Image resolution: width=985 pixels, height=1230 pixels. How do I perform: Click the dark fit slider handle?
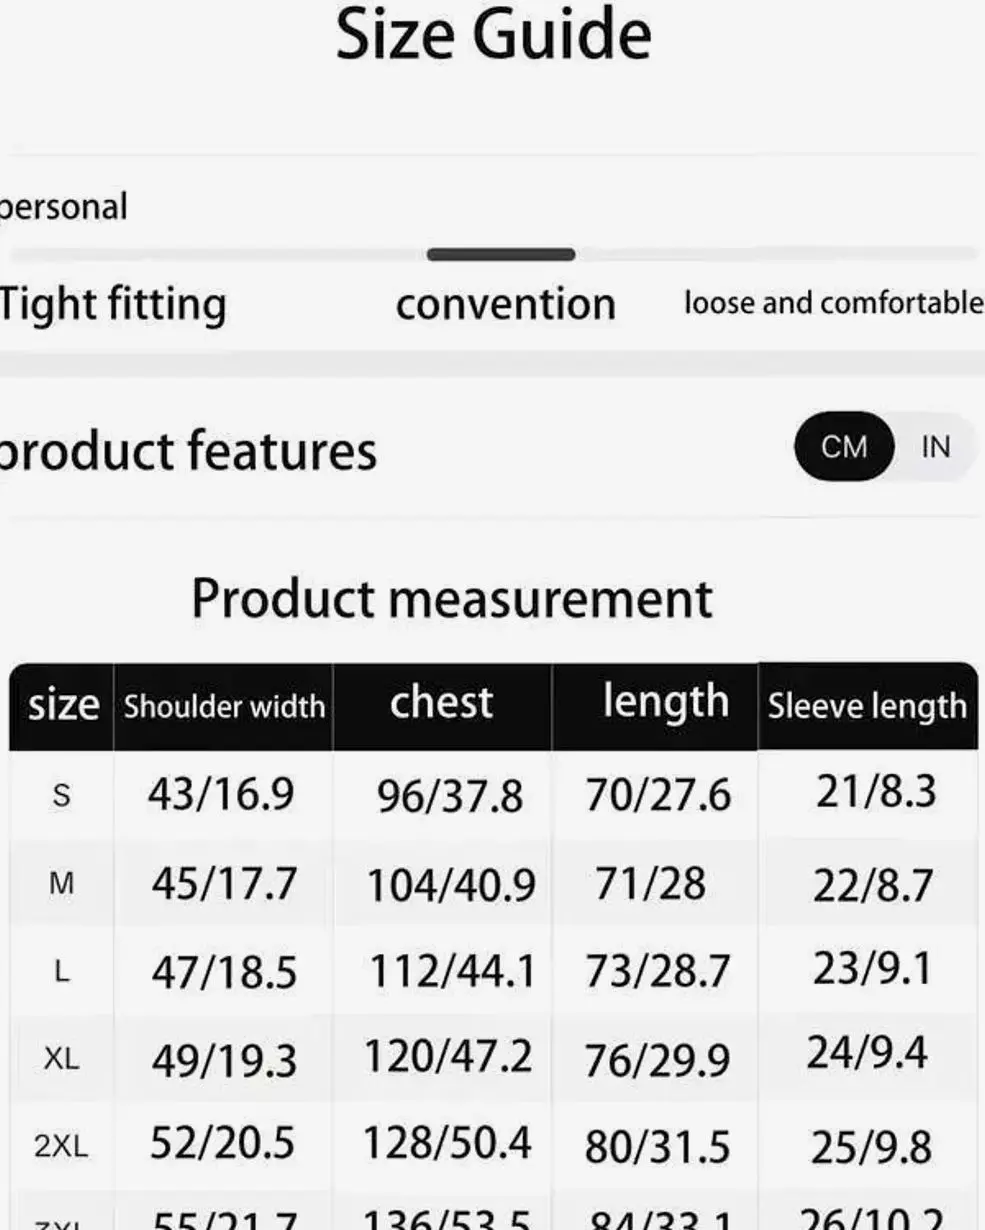tap(501, 255)
